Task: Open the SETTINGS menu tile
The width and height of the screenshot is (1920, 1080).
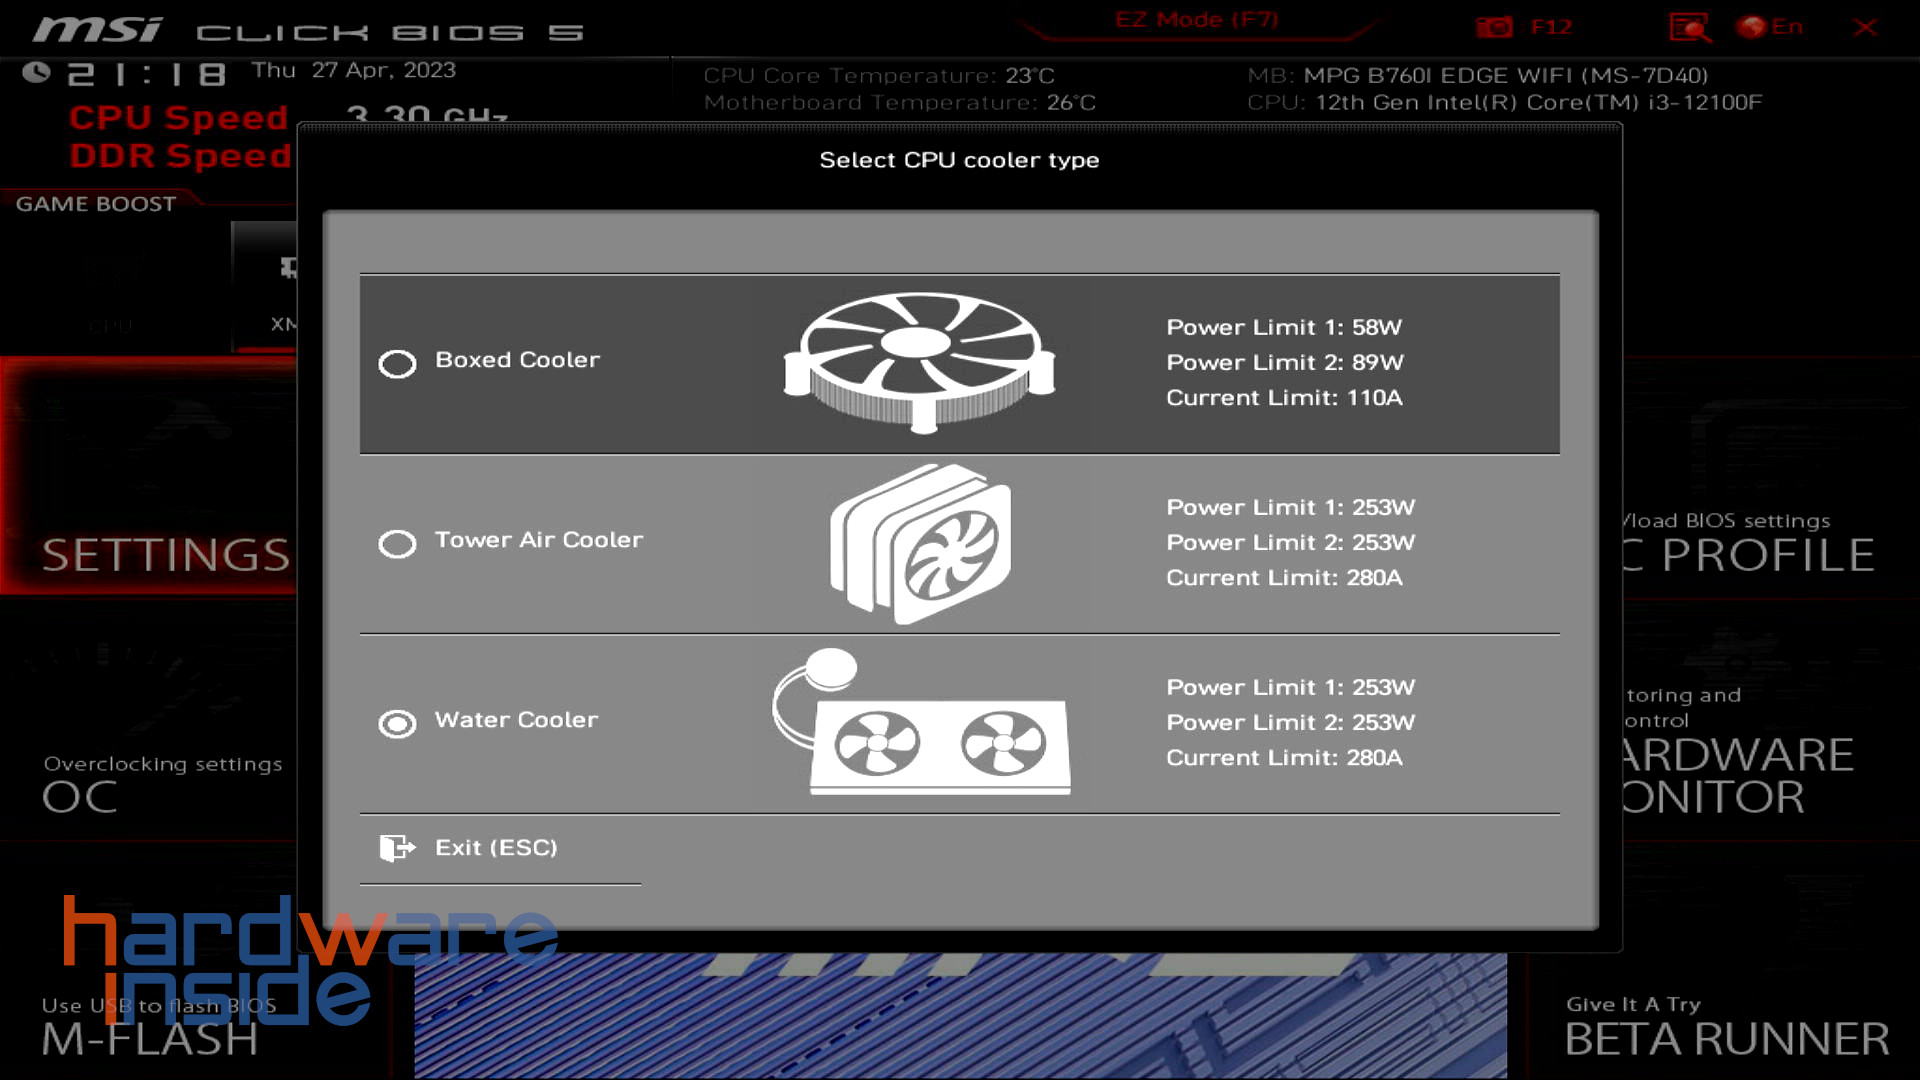Action: pos(165,554)
